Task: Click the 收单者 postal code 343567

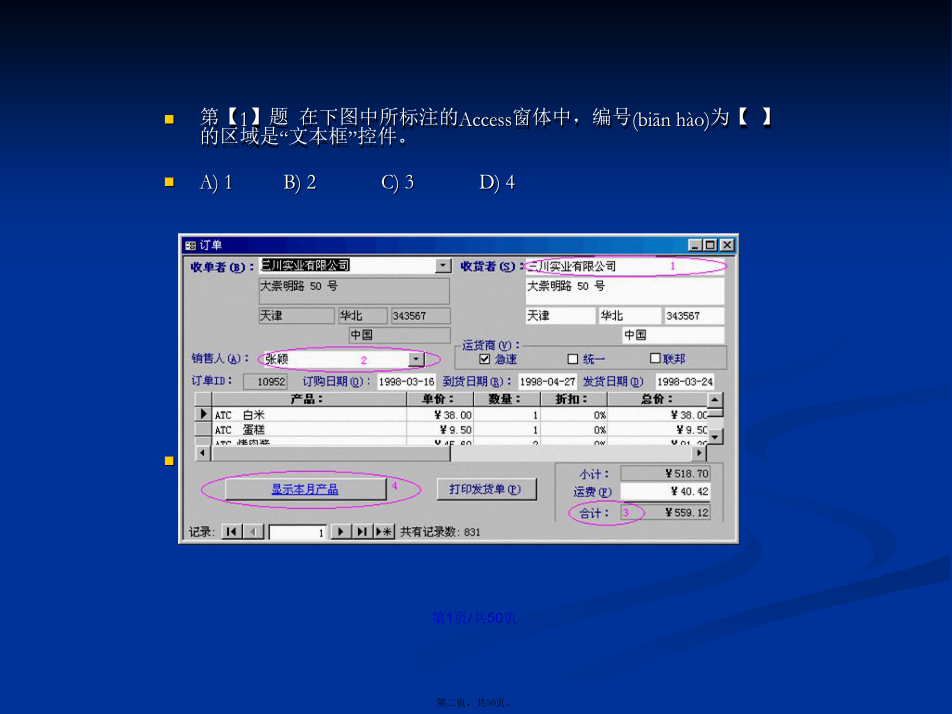Action: coord(421,316)
